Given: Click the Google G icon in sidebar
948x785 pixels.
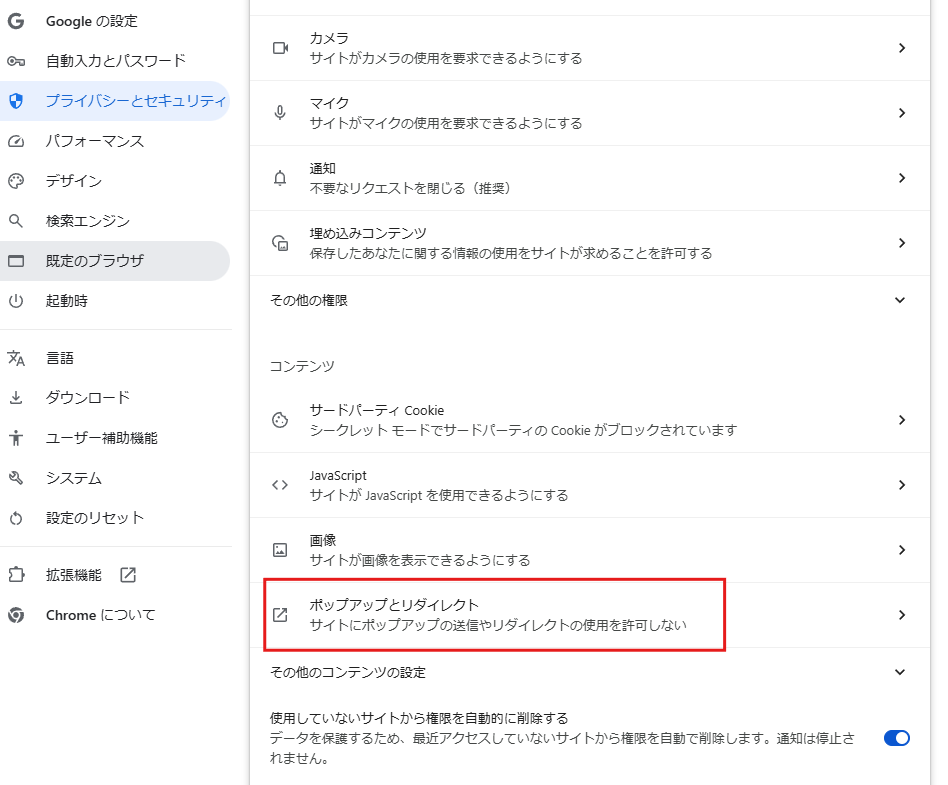Looking at the screenshot, I should 16,21.
